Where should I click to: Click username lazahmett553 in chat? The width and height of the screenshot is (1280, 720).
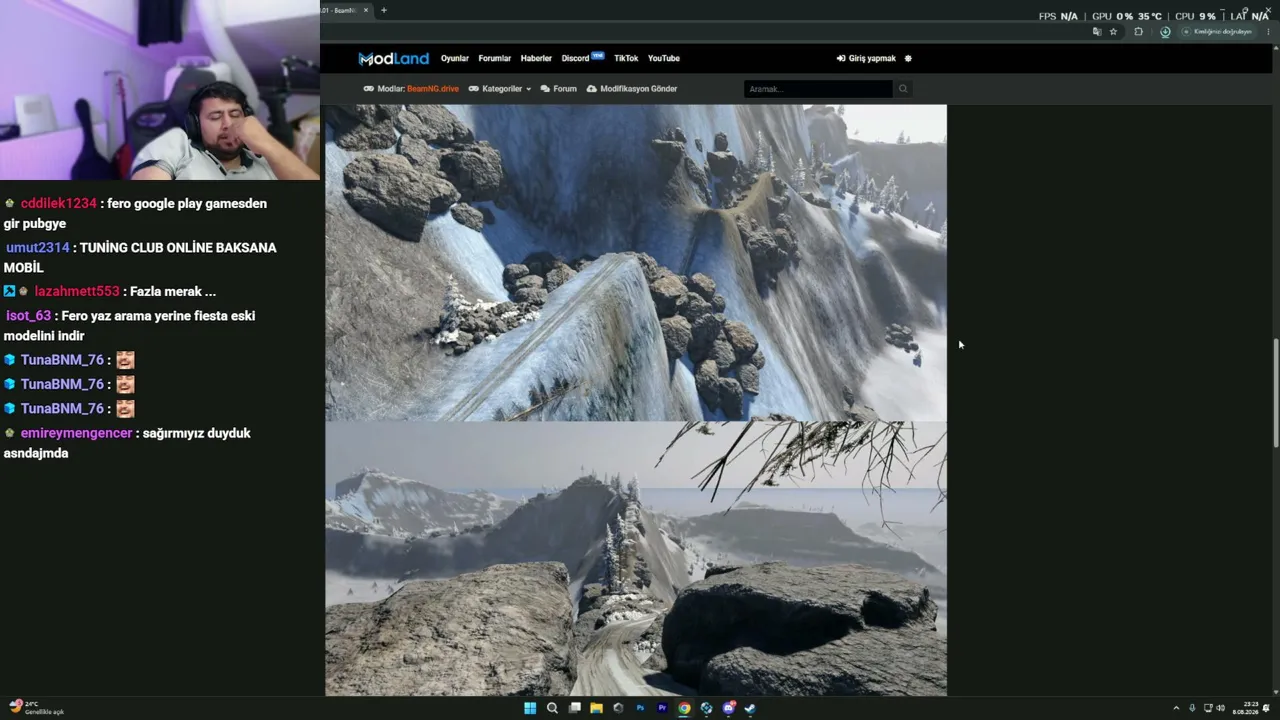pyautogui.click(x=77, y=291)
